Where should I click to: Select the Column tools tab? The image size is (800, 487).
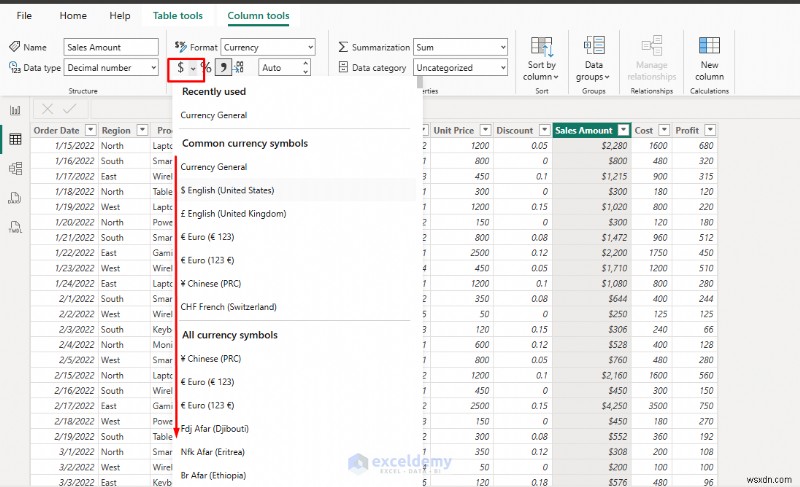[x=258, y=16]
